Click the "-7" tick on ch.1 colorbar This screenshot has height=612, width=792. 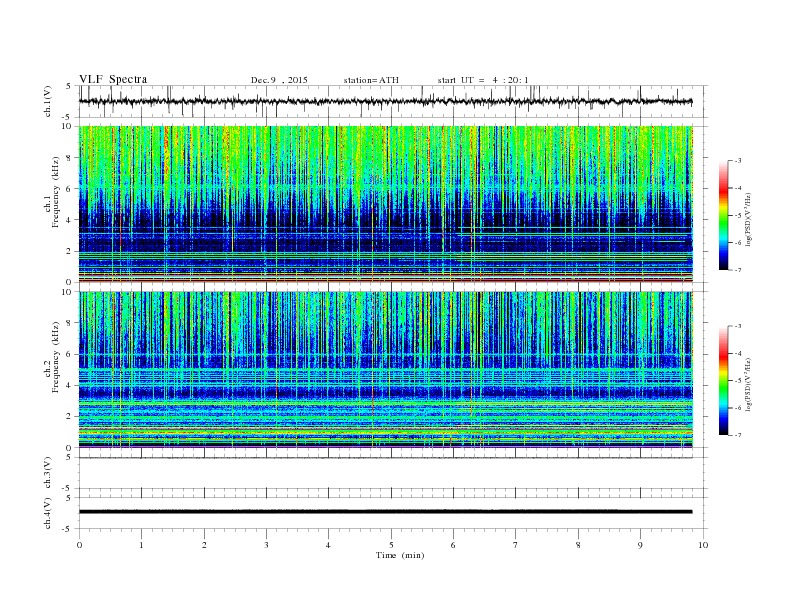(738, 270)
